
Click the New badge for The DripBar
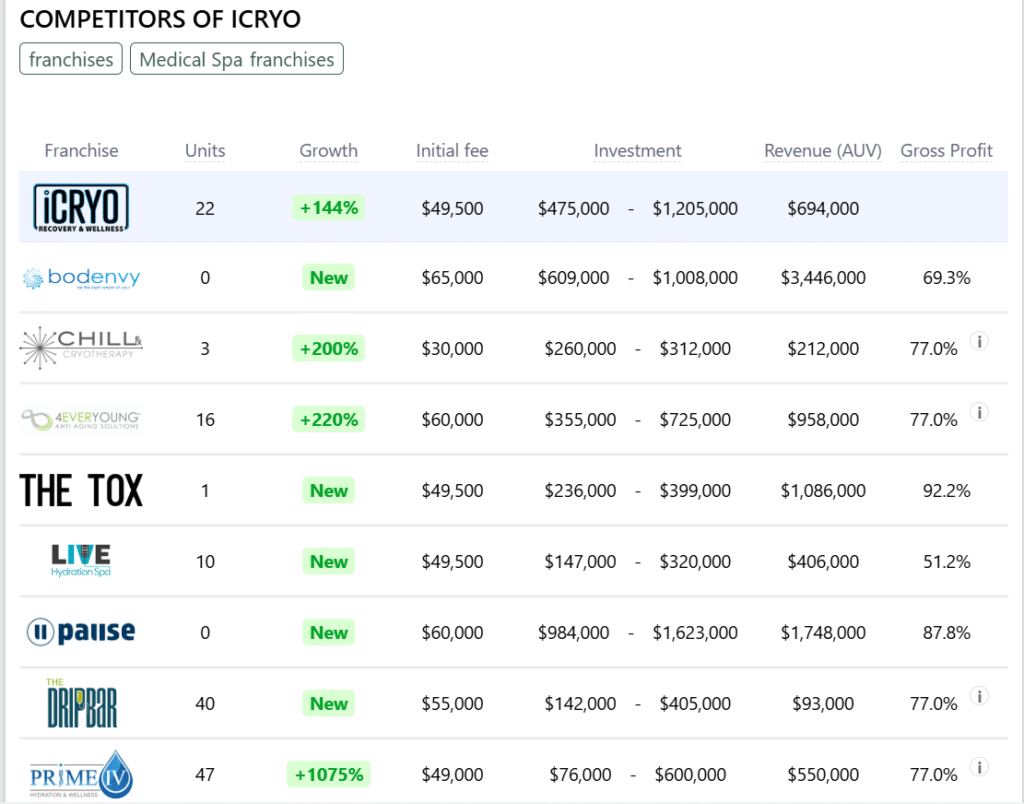(328, 703)
